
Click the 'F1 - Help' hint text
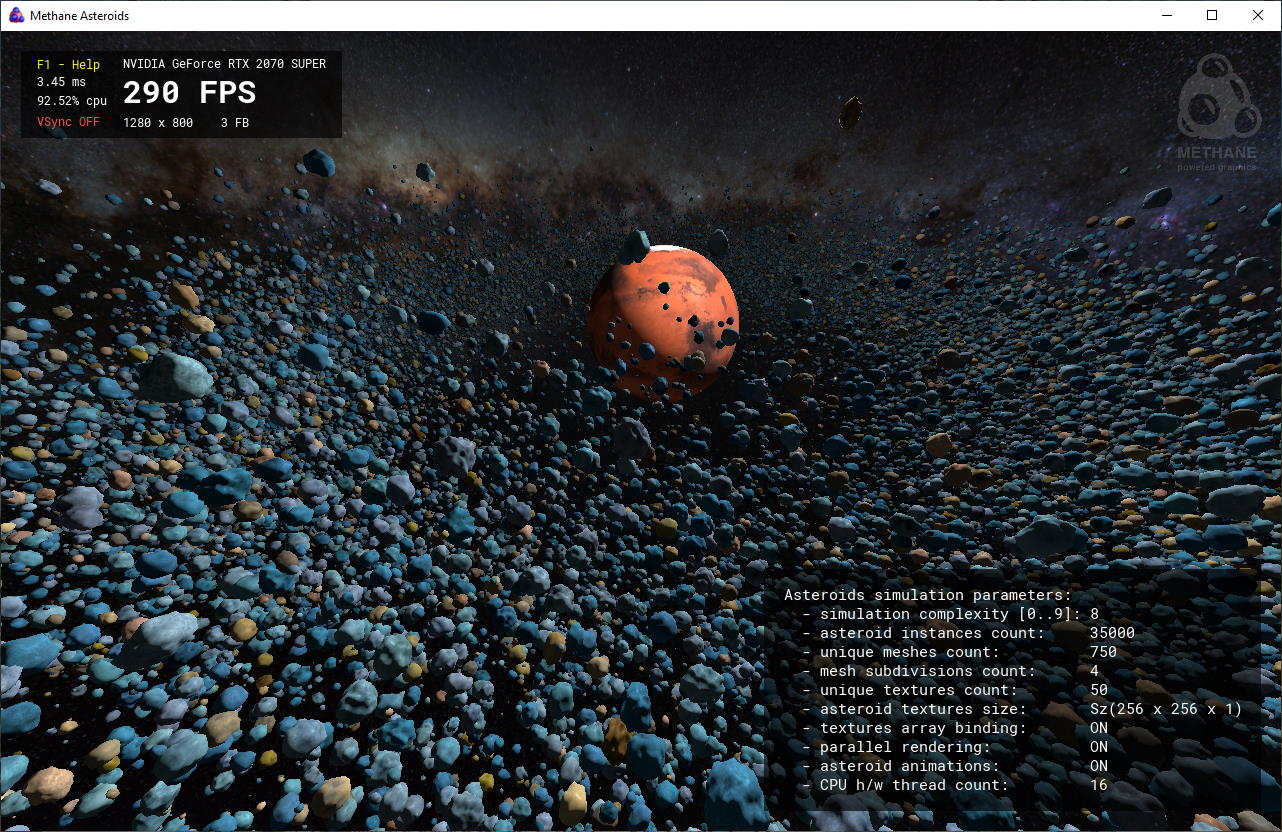point(68,65)
